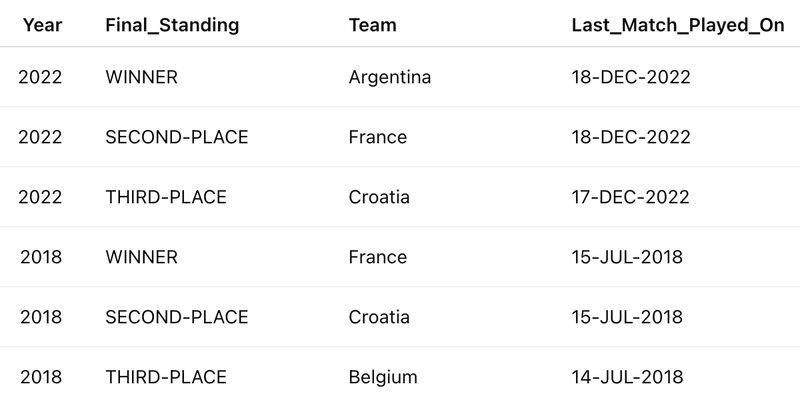Click the Croatia cell in 2022 THIRD-PLACE row

click(379, 197)
